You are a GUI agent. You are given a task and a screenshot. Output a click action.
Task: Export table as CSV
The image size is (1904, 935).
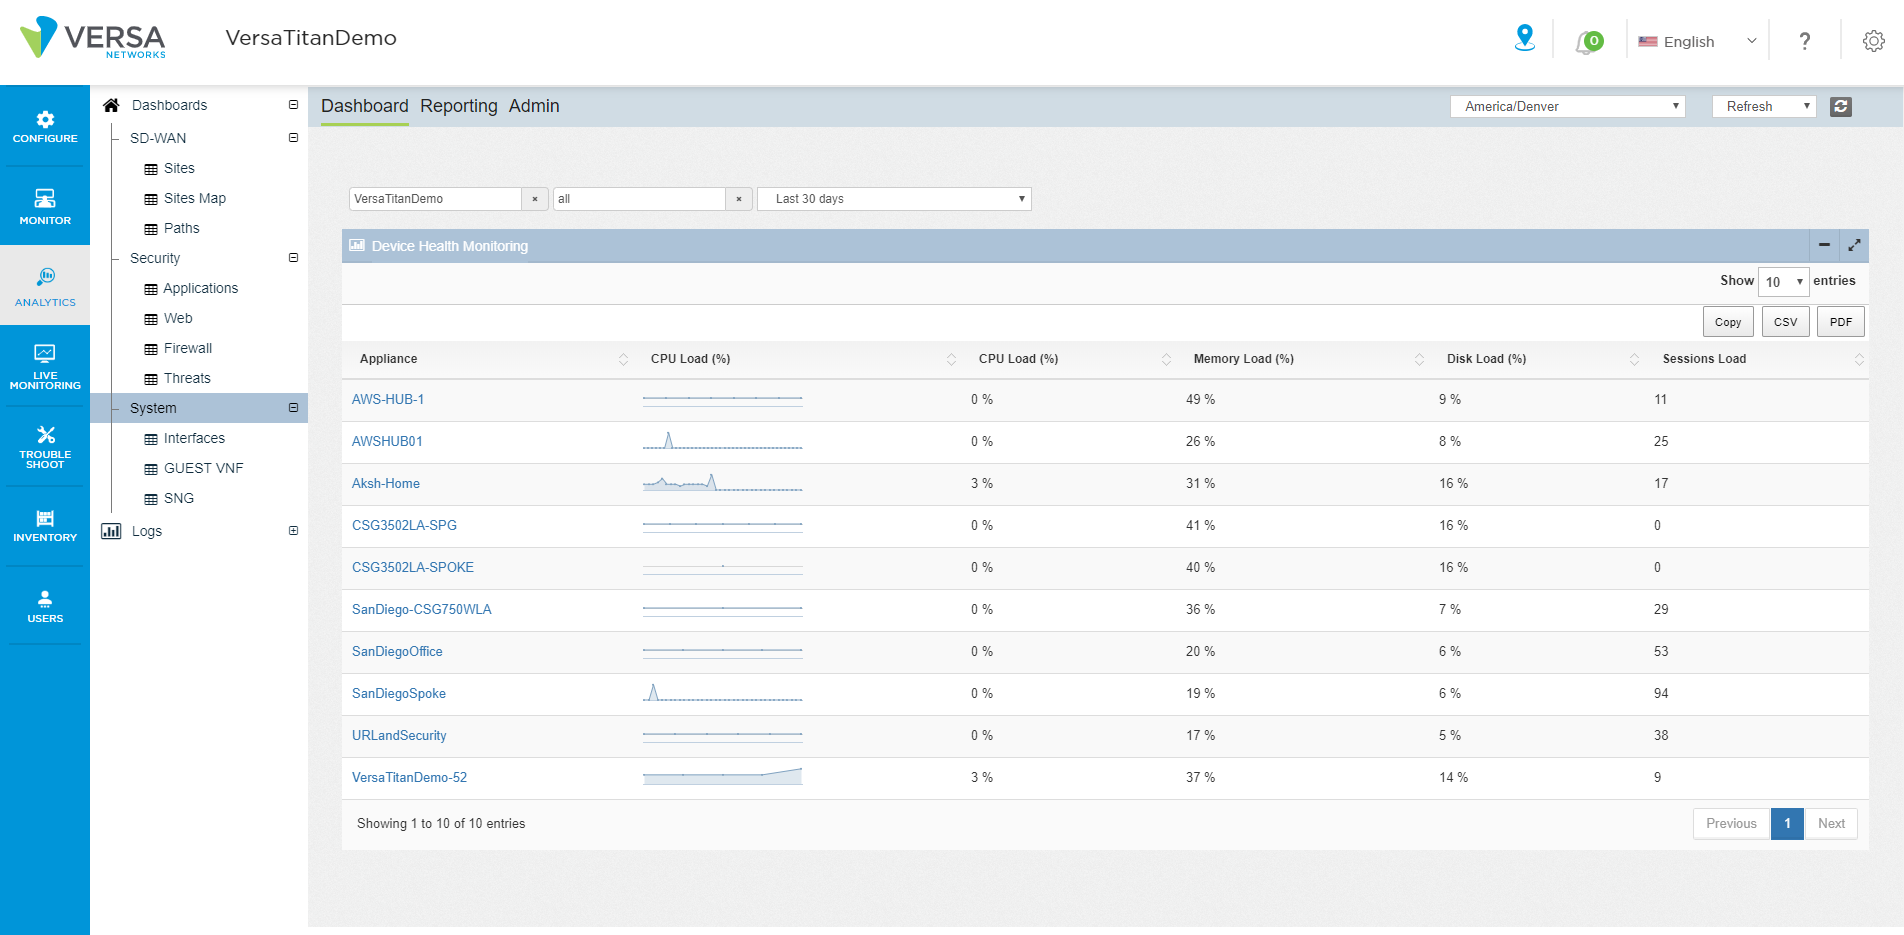[x=1786, y=322]
